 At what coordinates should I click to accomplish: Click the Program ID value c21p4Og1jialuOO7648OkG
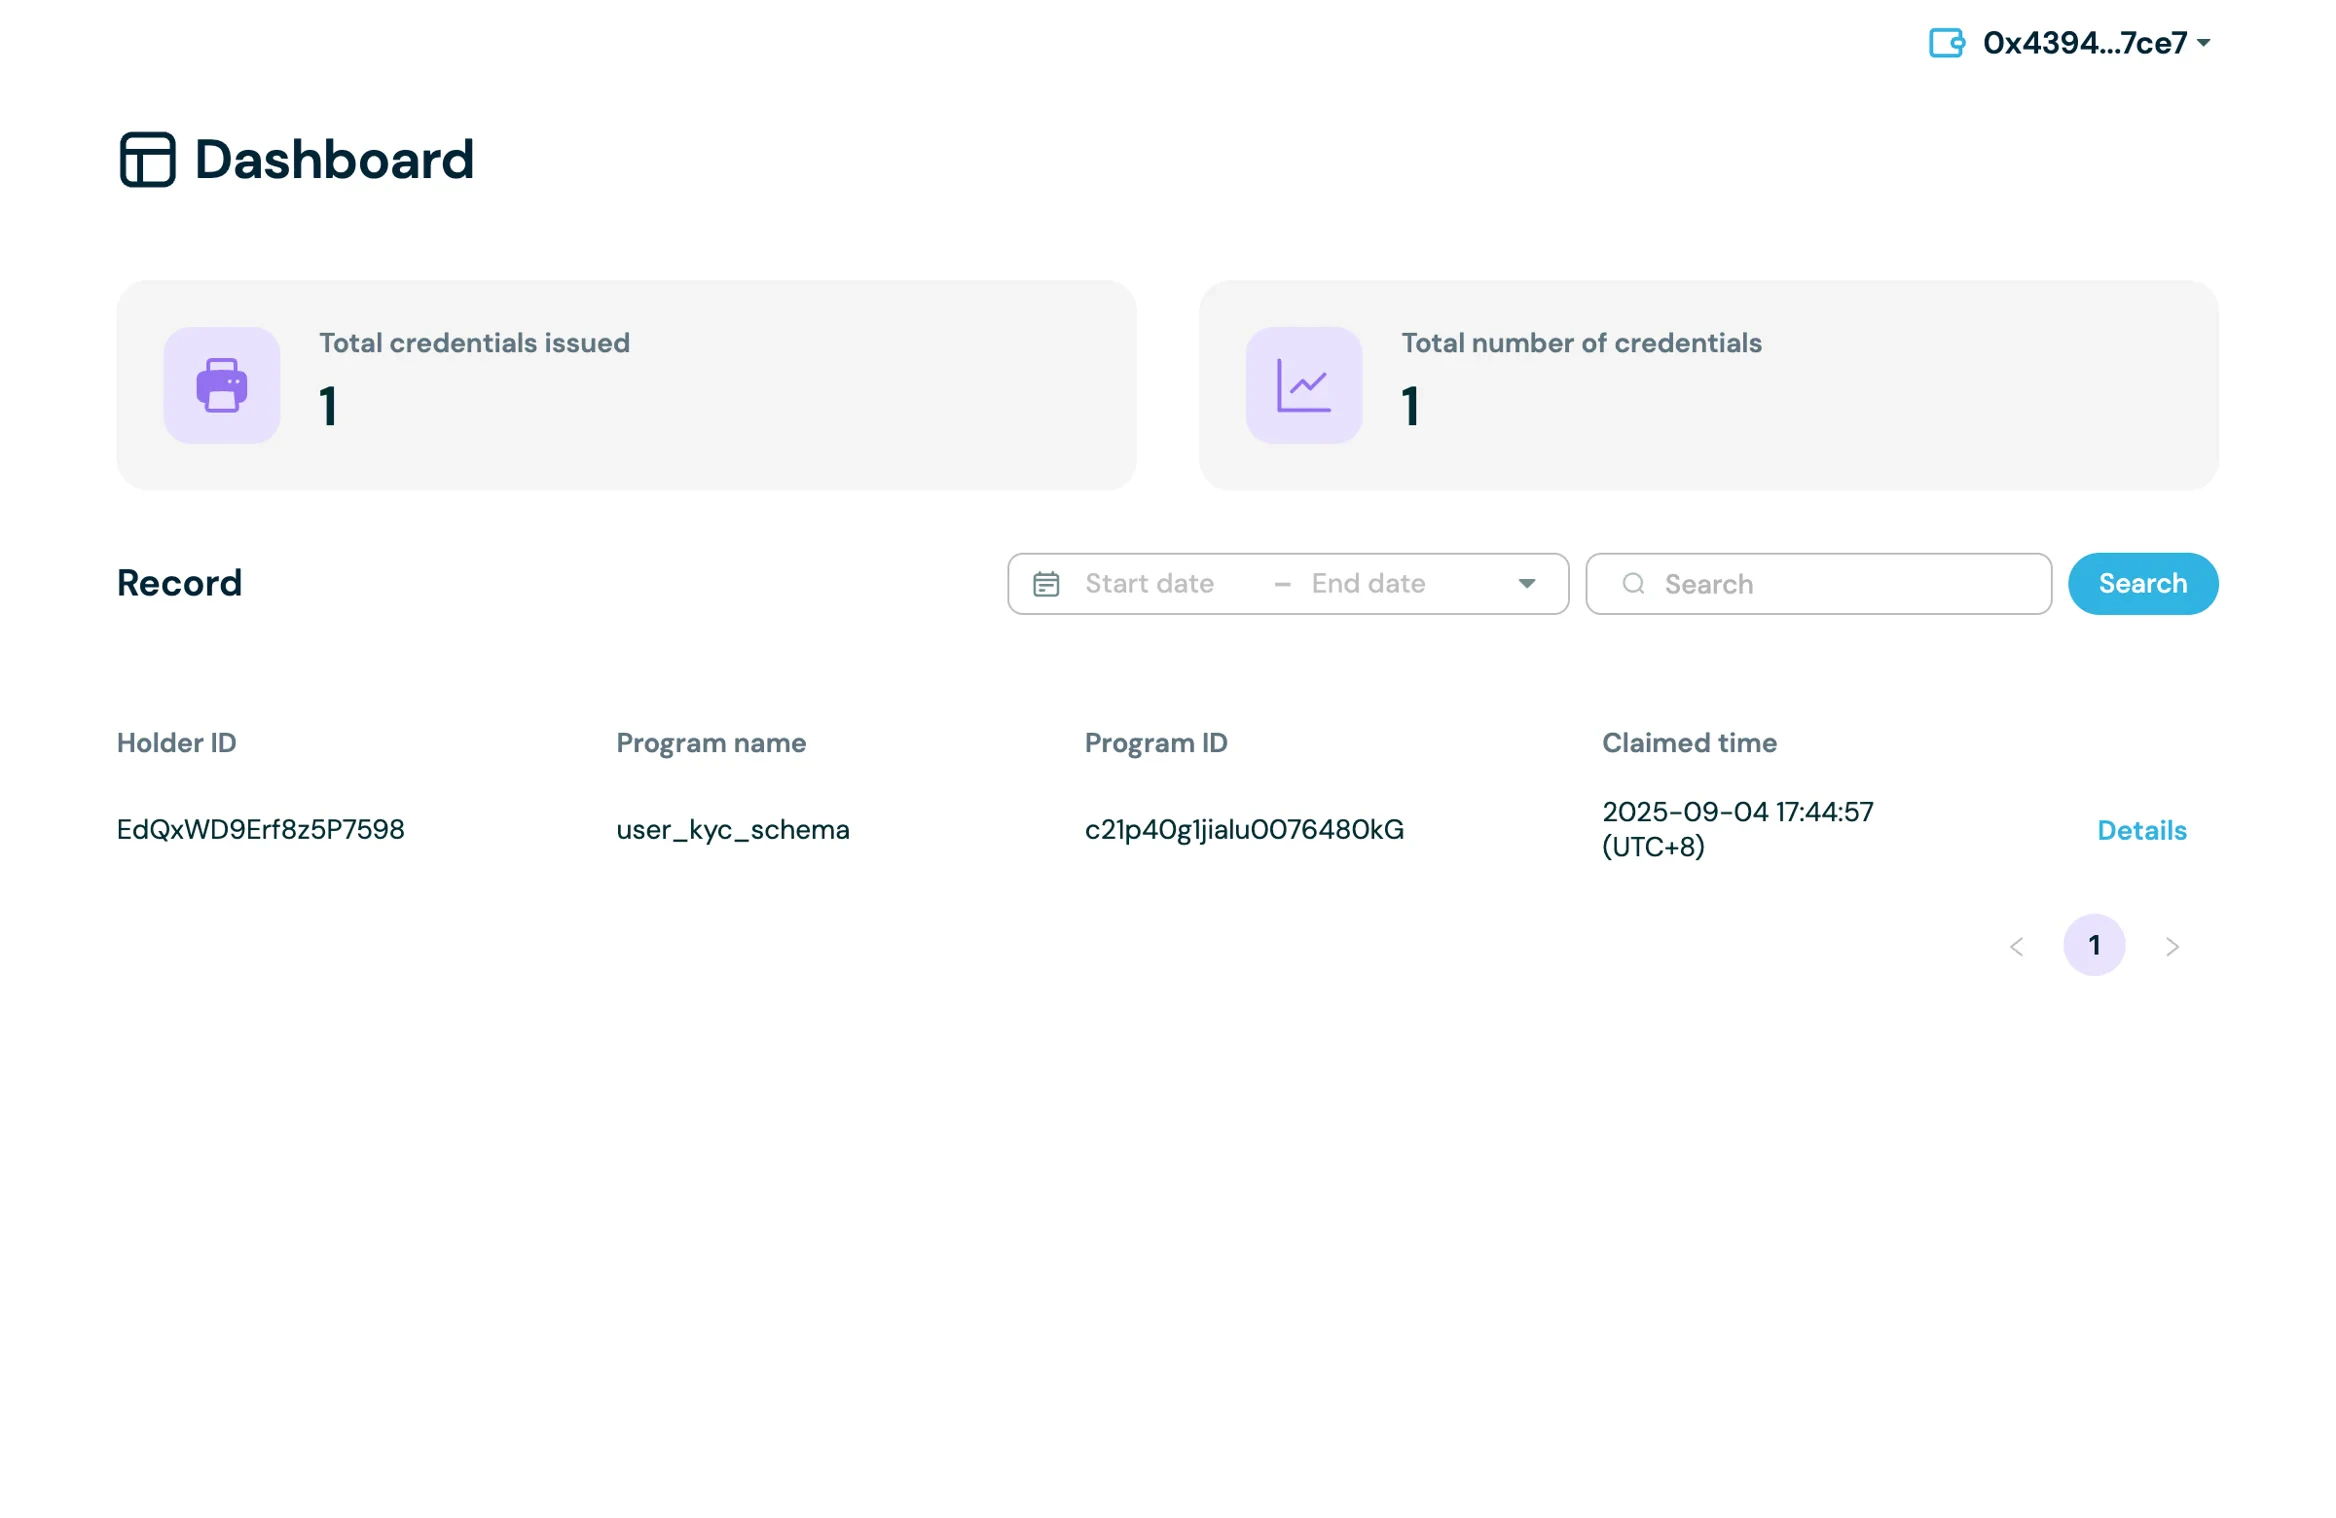1244,829
